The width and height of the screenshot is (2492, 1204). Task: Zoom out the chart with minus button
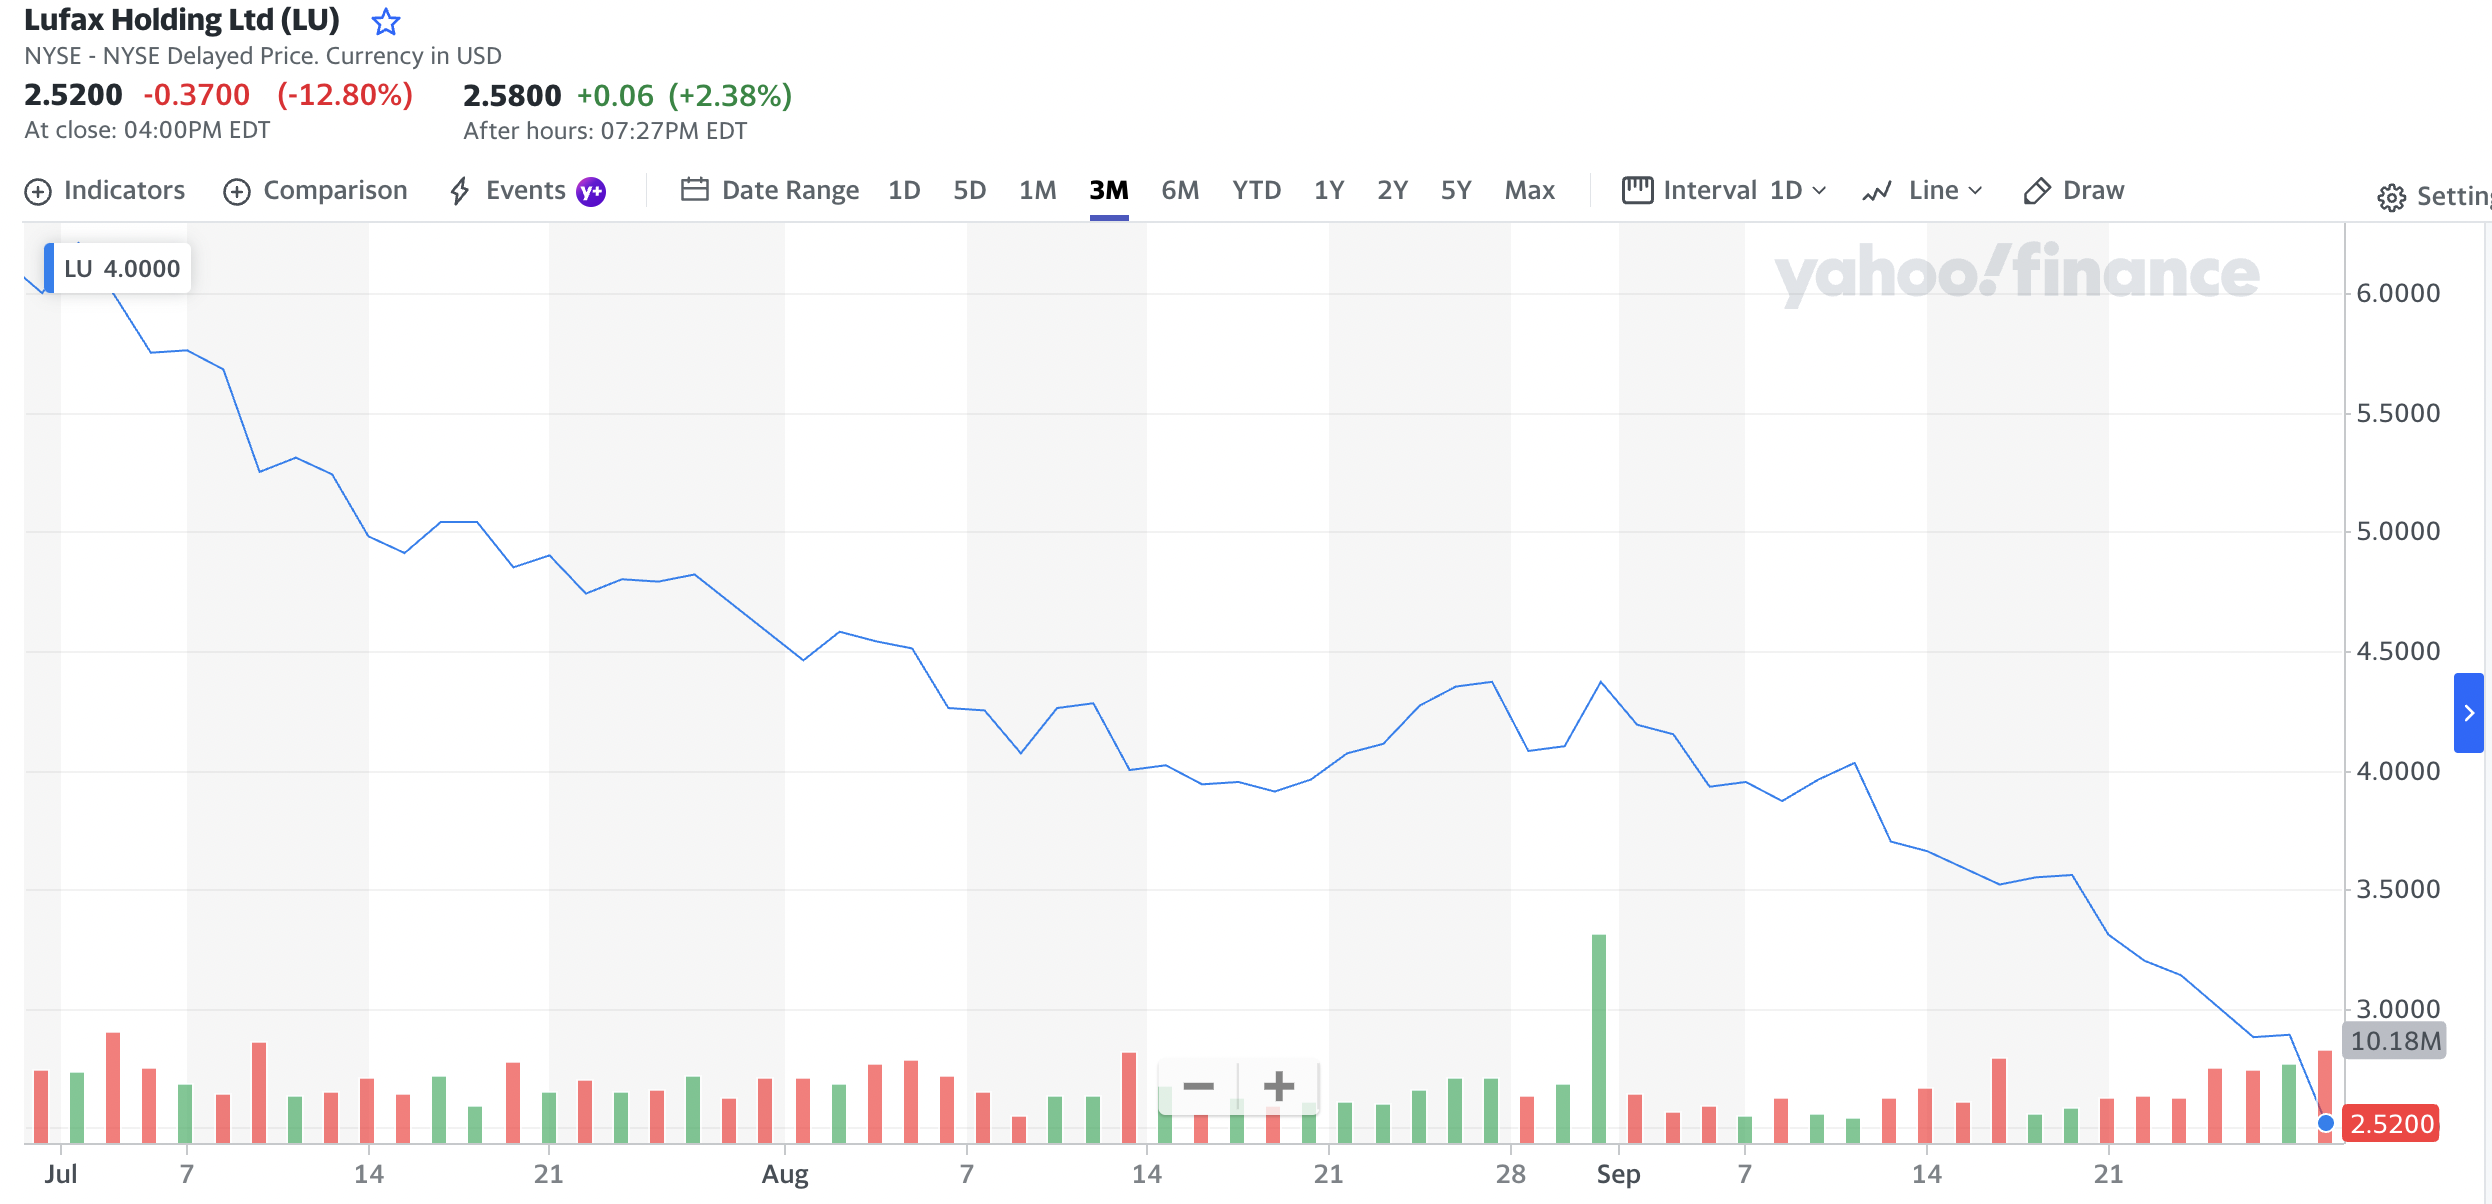tap(1198, 1086)
